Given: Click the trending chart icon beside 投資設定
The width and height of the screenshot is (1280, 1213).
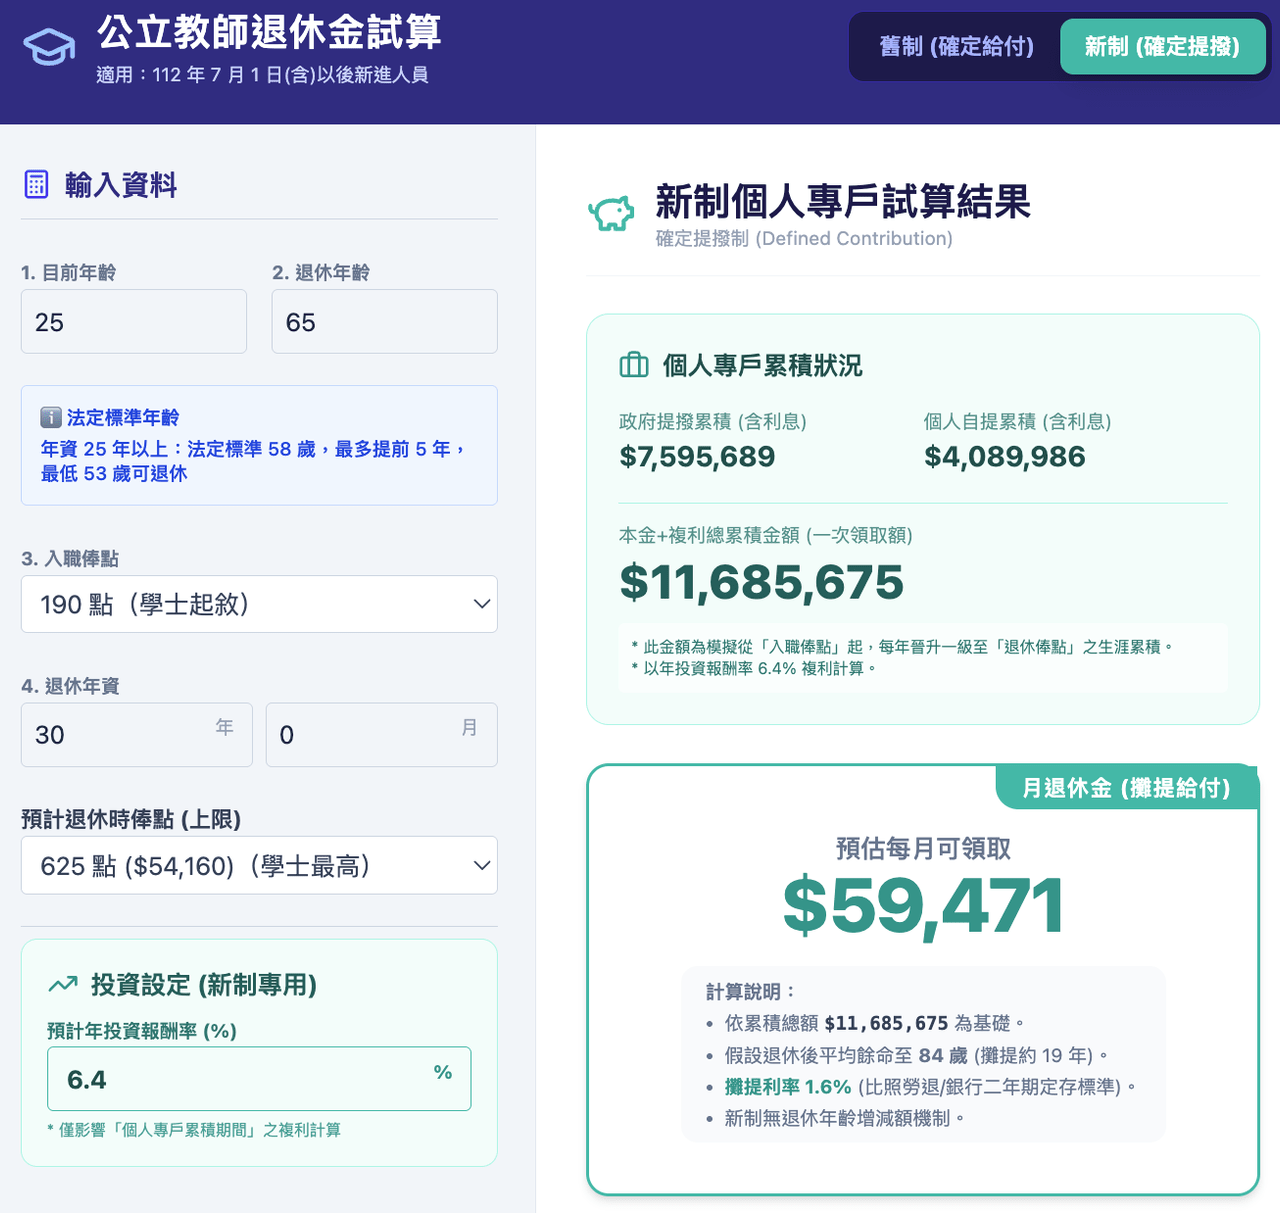Looking at the screenshot, I should pos(63,985).
